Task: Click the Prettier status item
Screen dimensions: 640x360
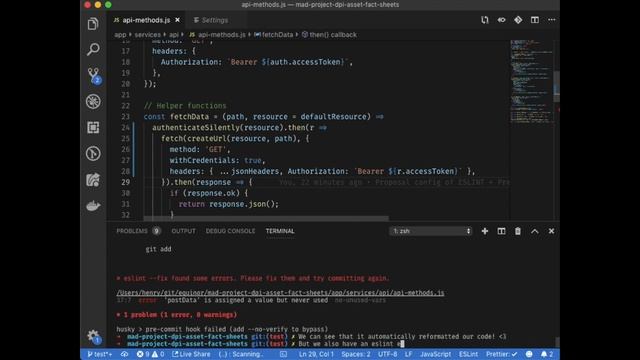Action: [x=501, y=354]
